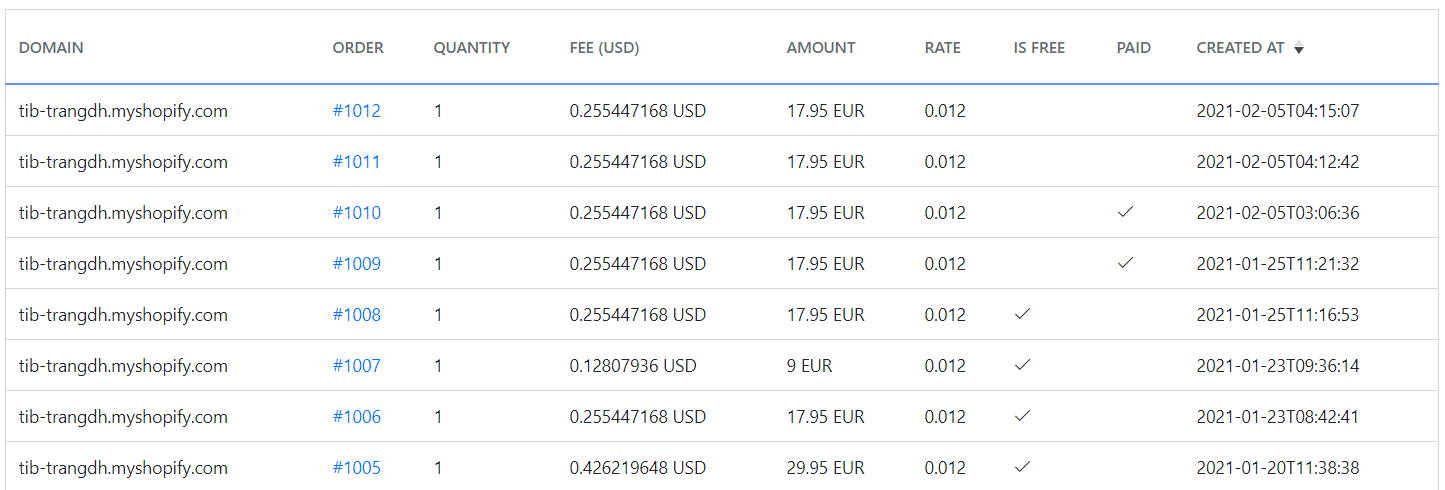Click the Is Free checkmark for order #1005
1445x490 pixels.
(1022, 467)
